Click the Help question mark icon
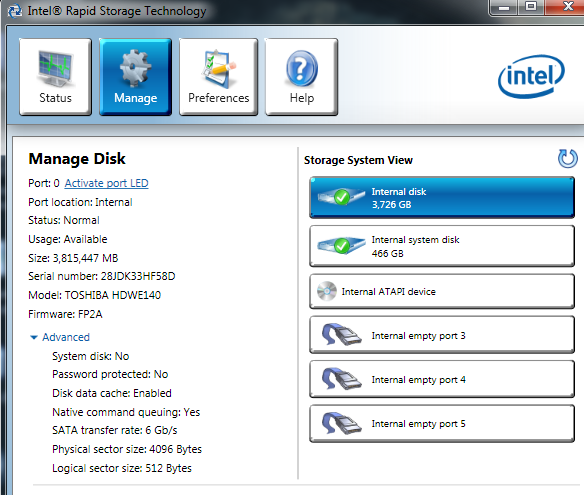The image size is (584, 495). [302, 68]
